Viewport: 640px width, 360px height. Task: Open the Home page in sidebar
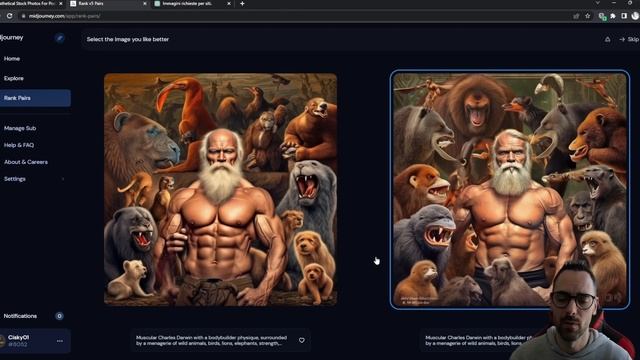pyautogui.click(x=12, y=59)
